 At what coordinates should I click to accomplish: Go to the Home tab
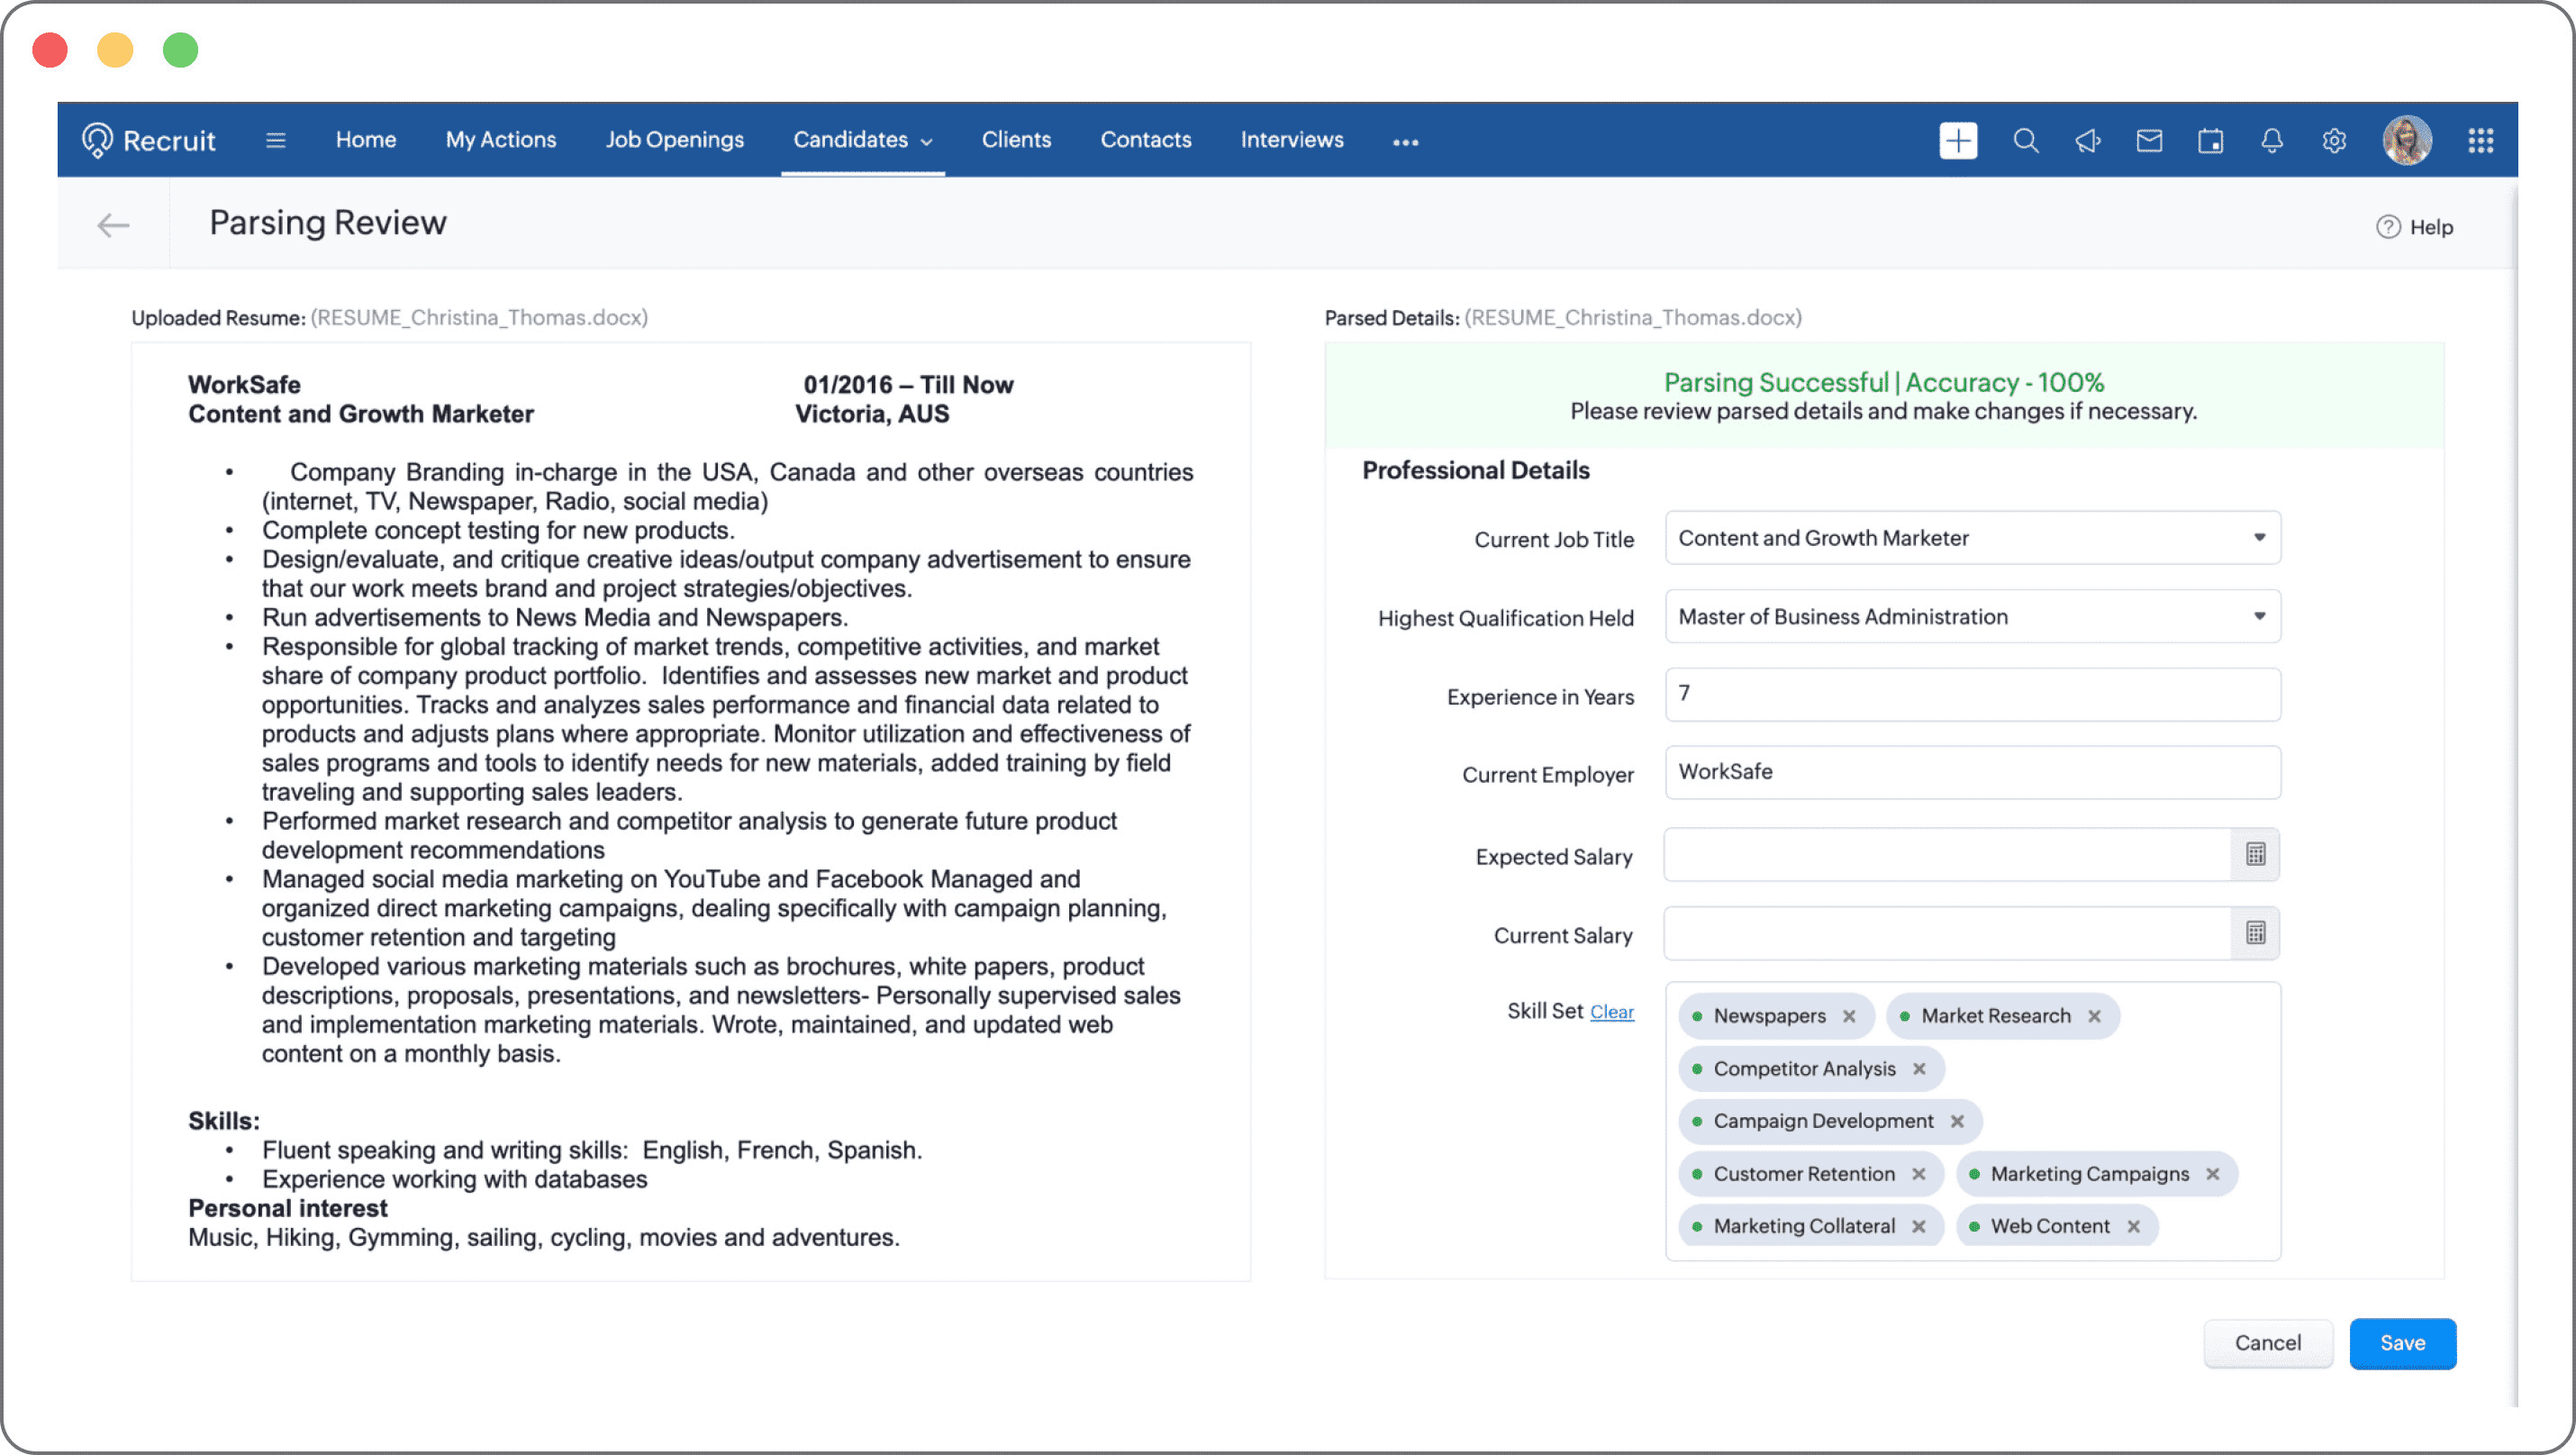pos(365,140)
